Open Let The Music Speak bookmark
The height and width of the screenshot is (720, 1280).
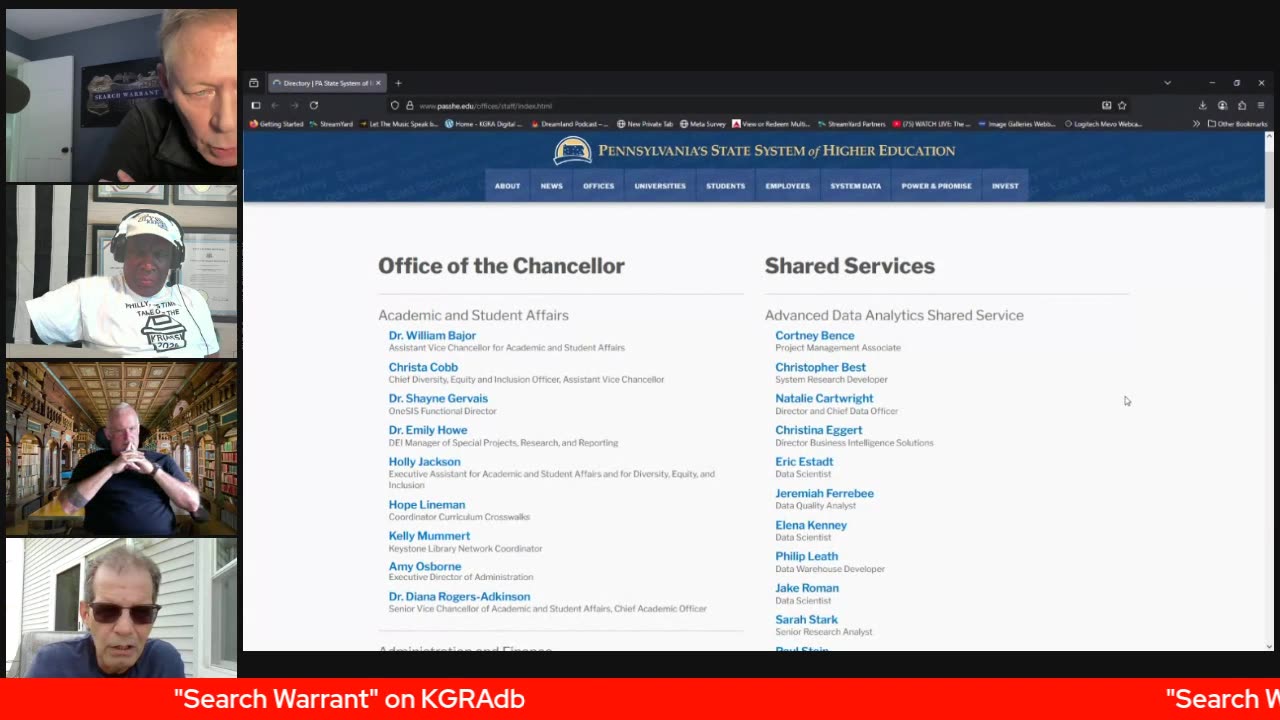399,124
